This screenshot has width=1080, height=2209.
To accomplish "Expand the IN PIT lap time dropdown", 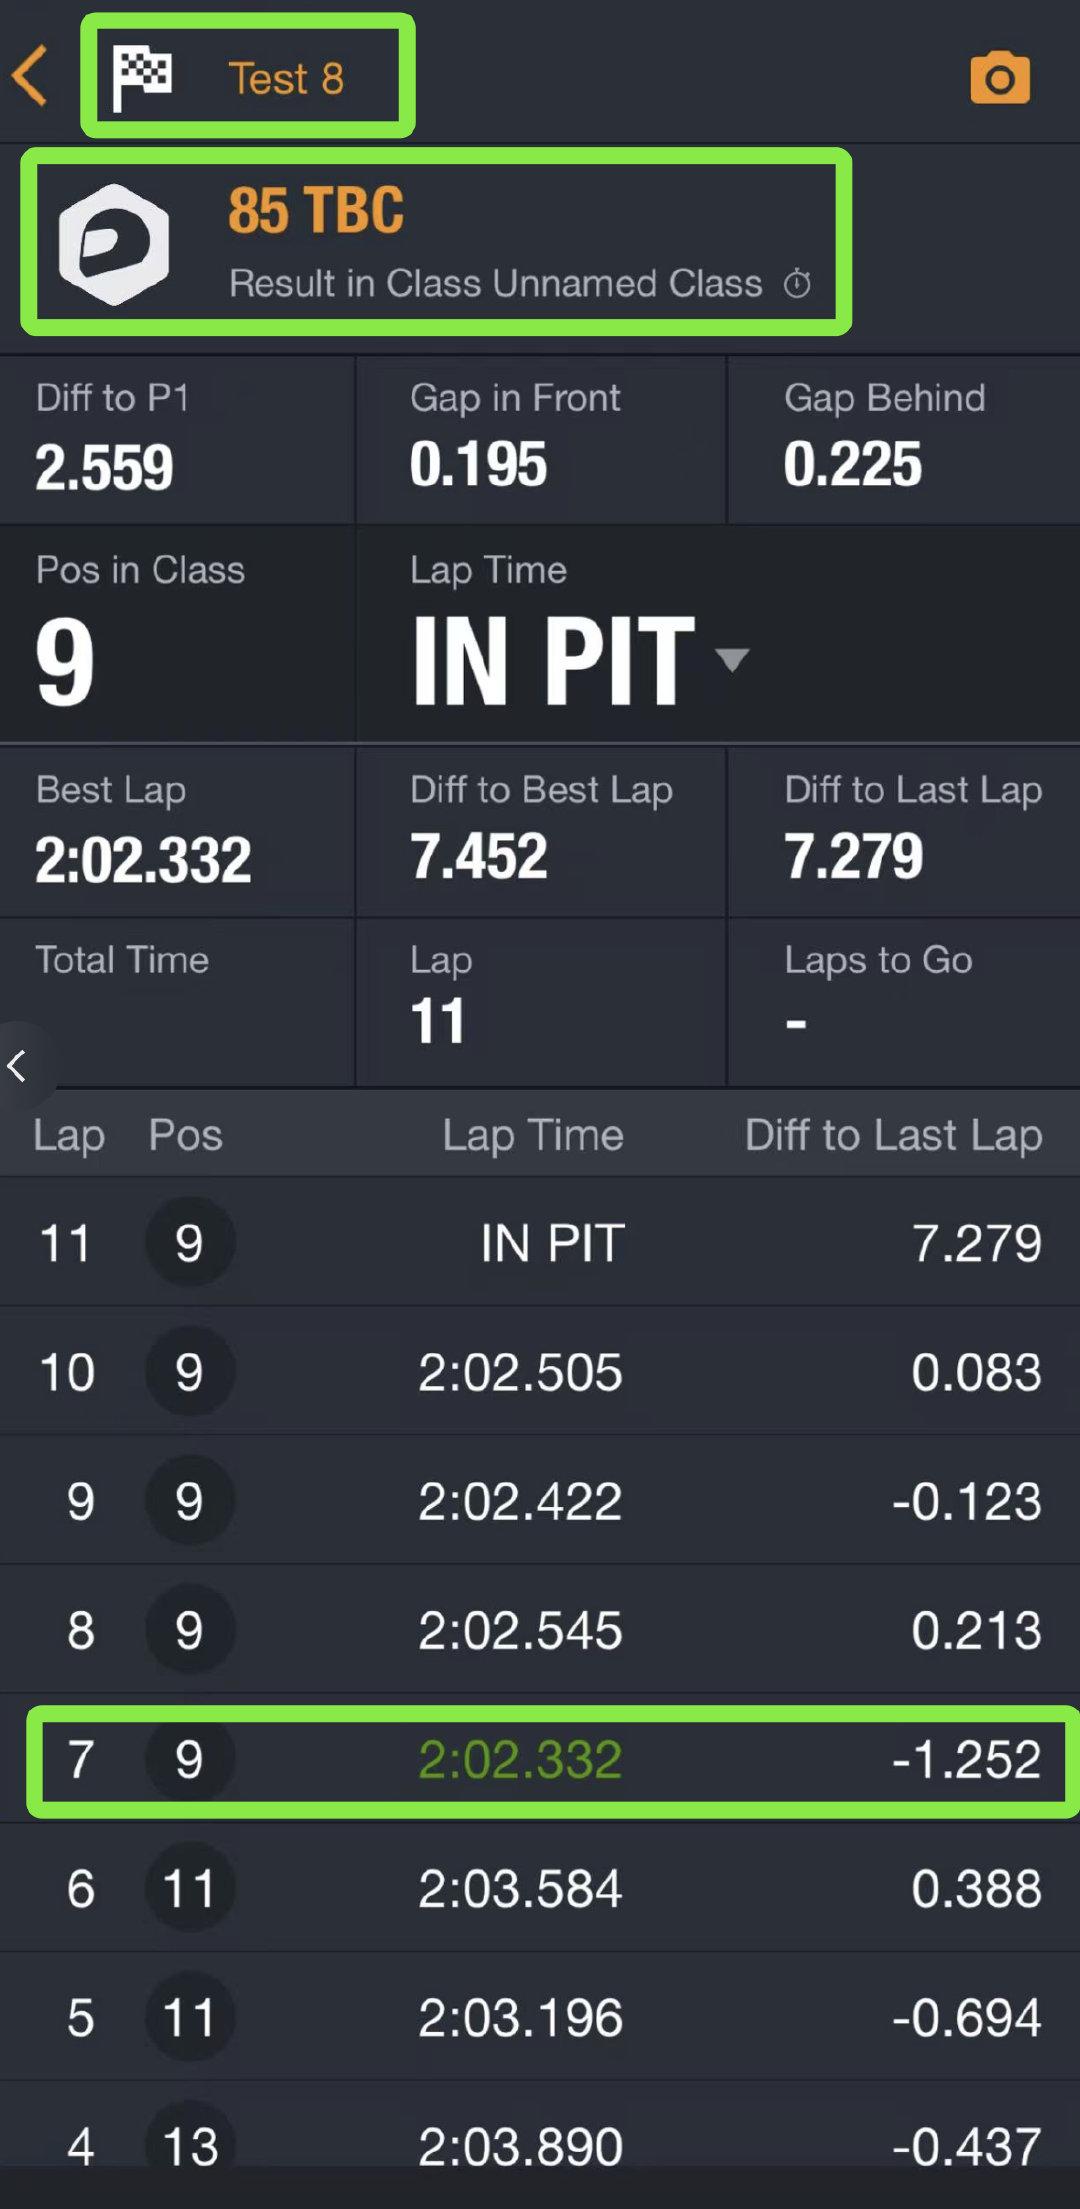I will (x=732, y=659).
